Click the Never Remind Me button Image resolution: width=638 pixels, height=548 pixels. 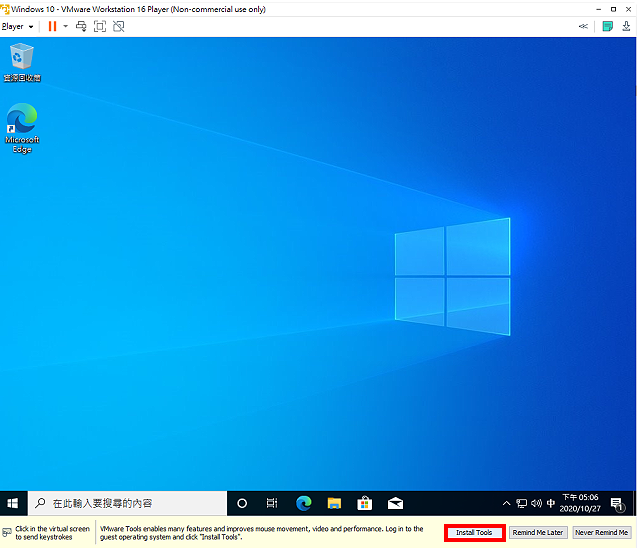[x=601, y=533]
